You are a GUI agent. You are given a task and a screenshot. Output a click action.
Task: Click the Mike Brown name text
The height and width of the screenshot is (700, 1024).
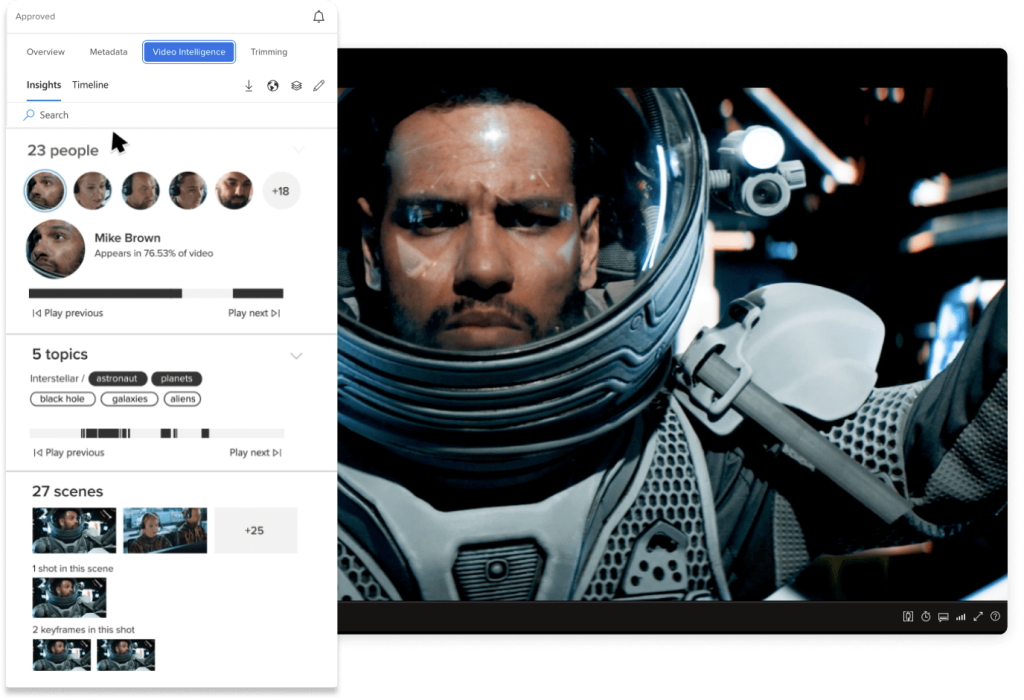pyautogui.click(x=127, y=238)
